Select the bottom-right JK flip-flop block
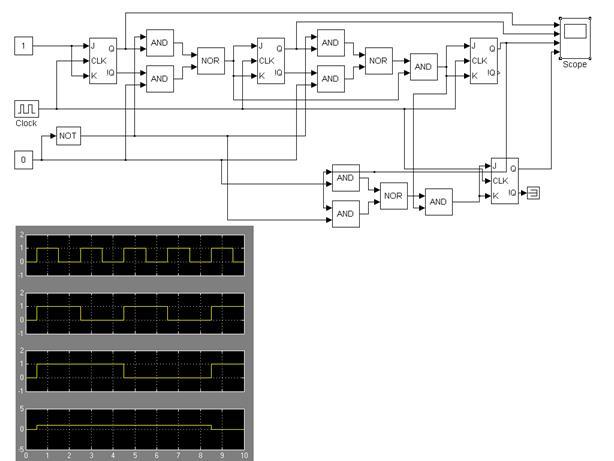This screenshot has height=461, width=614. [x=503, y=180]
